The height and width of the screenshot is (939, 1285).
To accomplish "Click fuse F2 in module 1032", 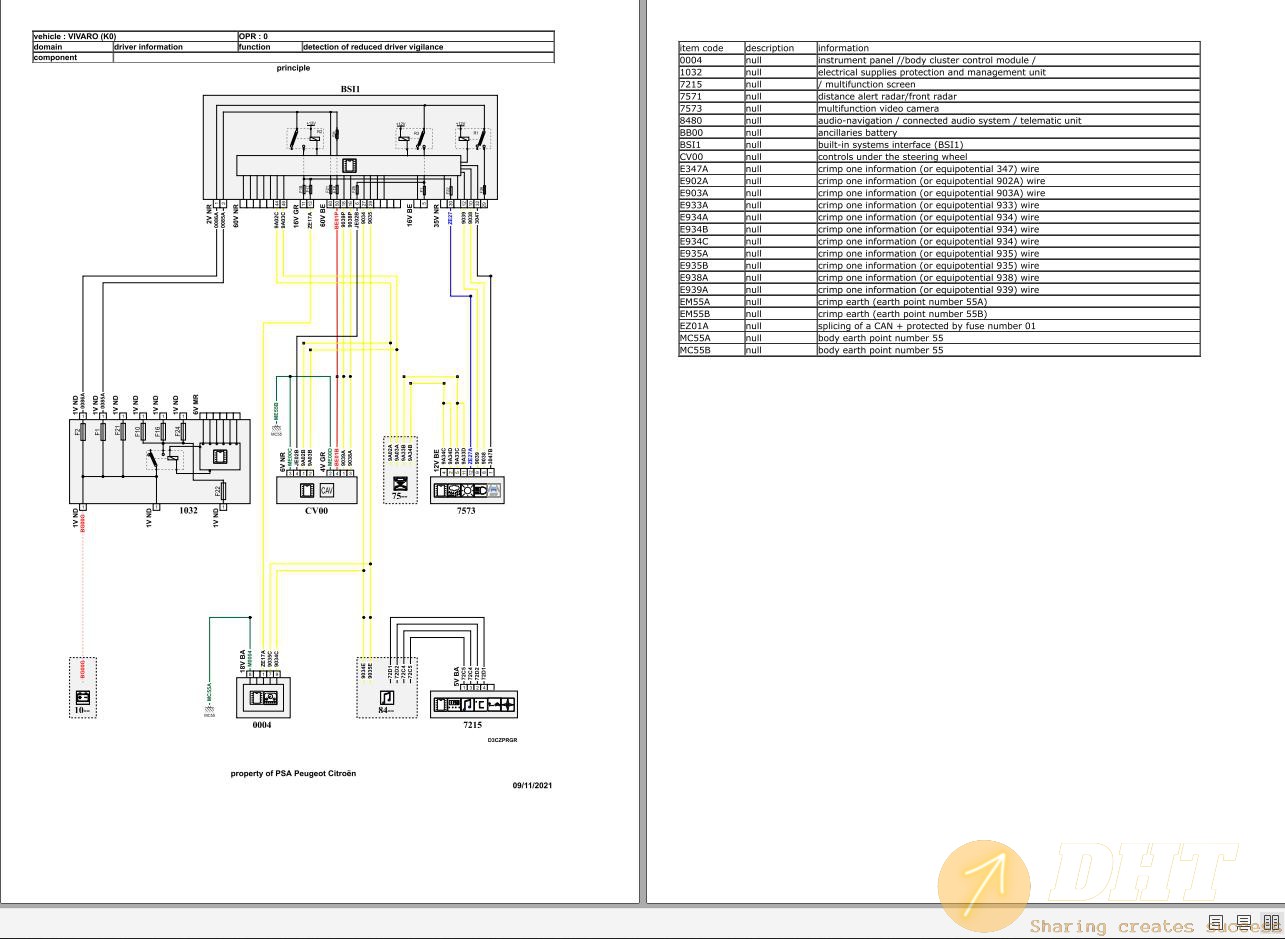I will click(82, 432).
